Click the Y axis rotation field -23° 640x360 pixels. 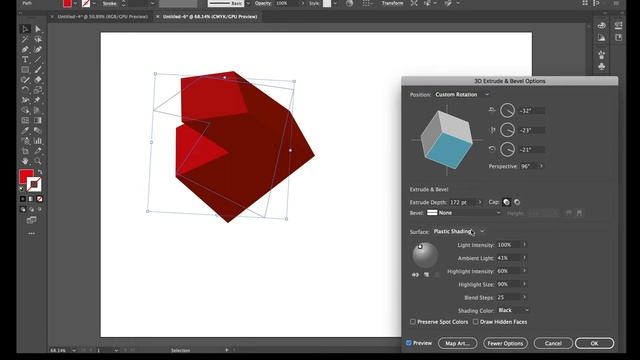tap(532, 130)
